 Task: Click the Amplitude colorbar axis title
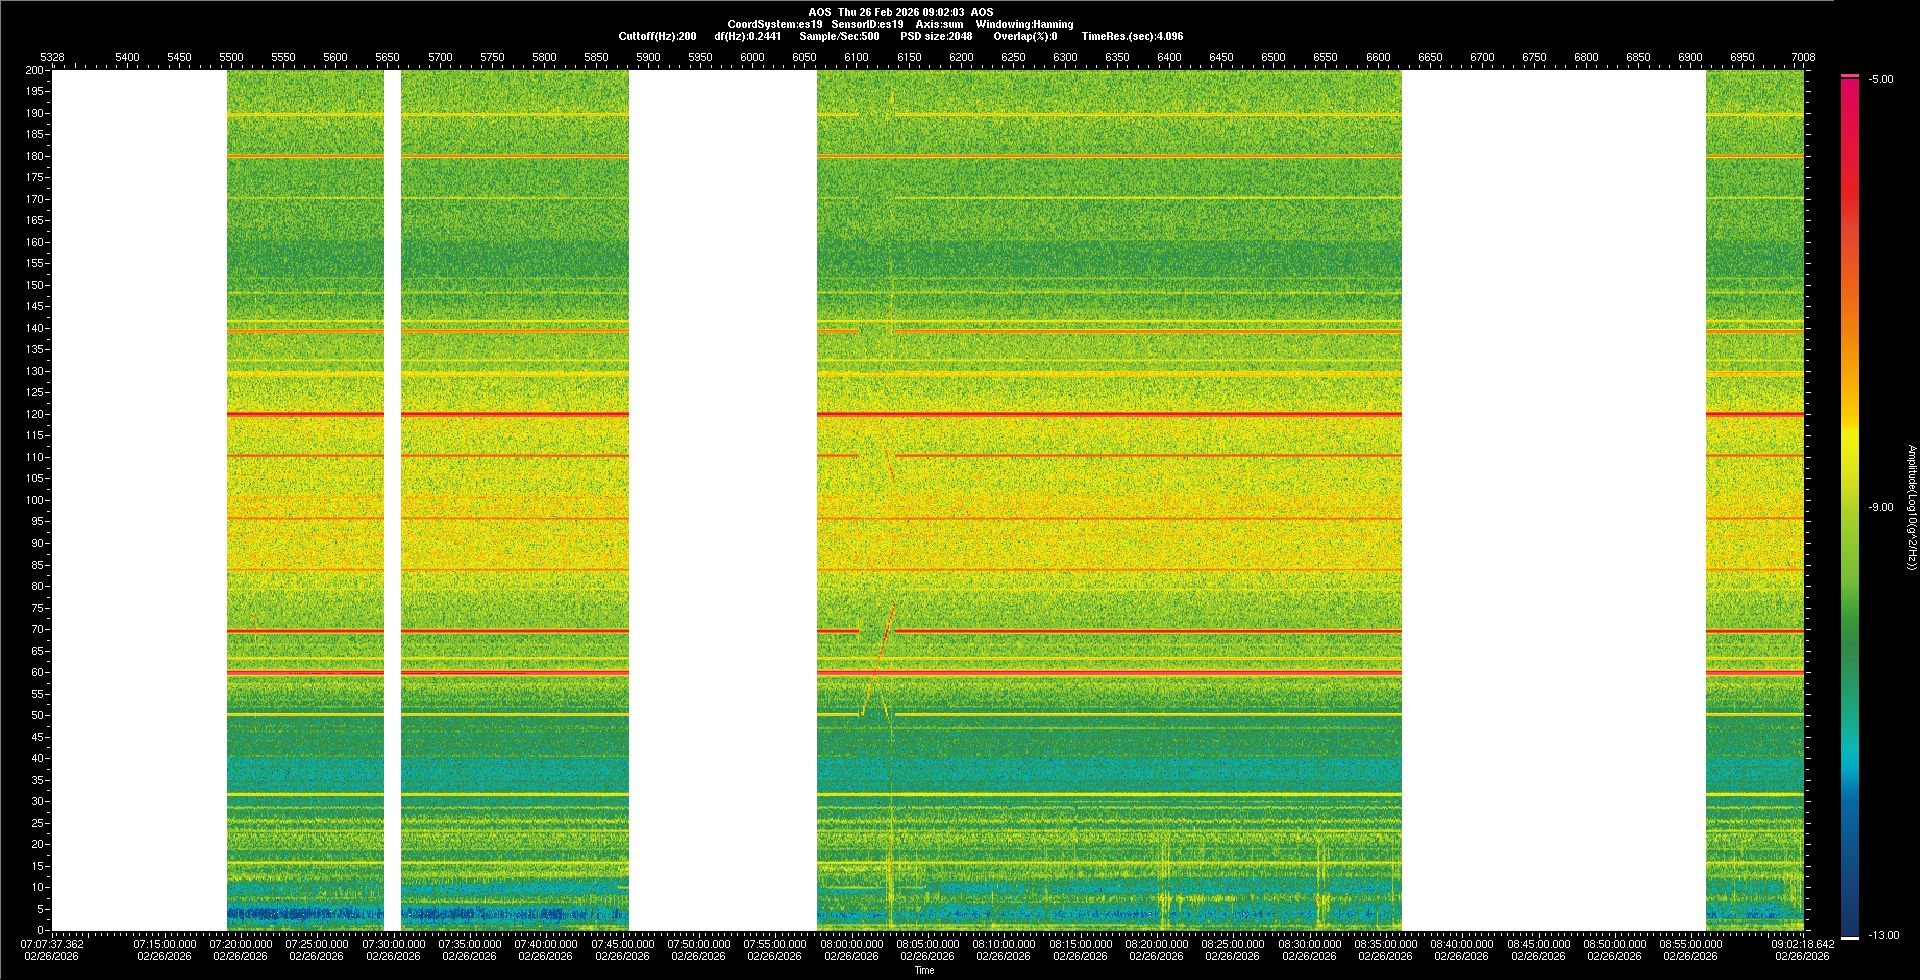coord(1911,507)
